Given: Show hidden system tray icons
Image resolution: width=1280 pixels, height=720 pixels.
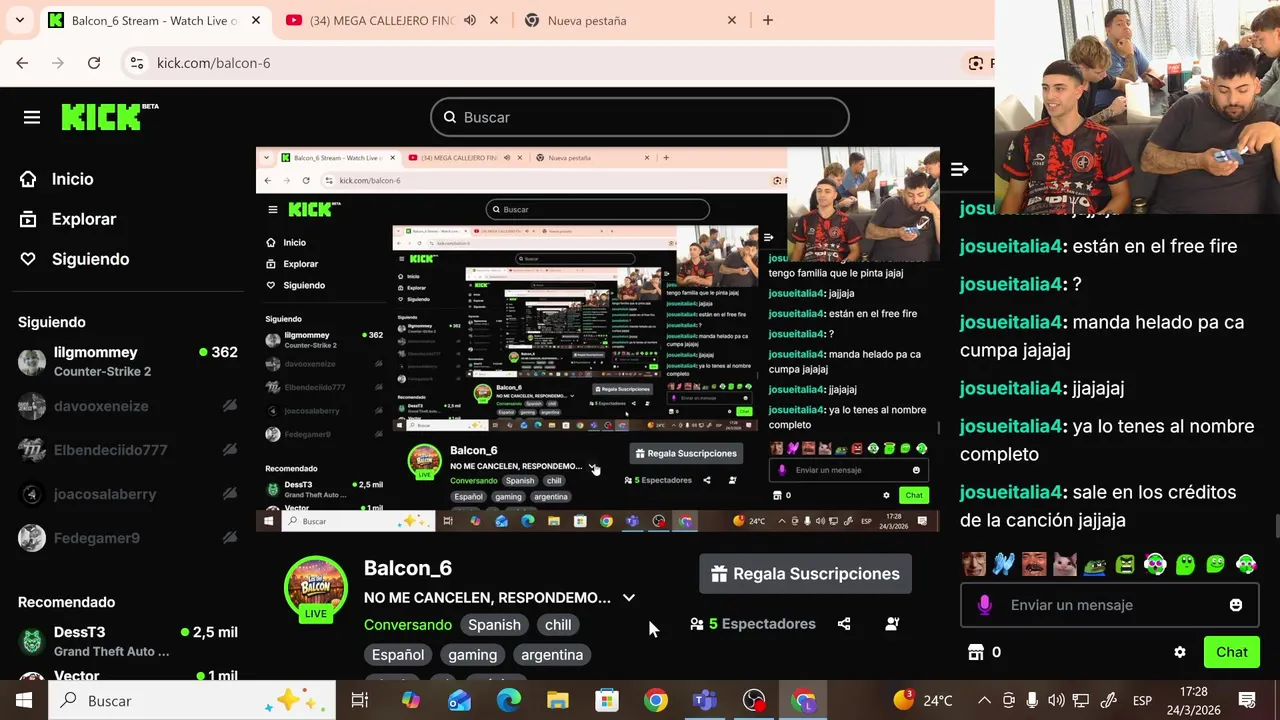Looking at the screenshot, I should [x=984, y=701].
